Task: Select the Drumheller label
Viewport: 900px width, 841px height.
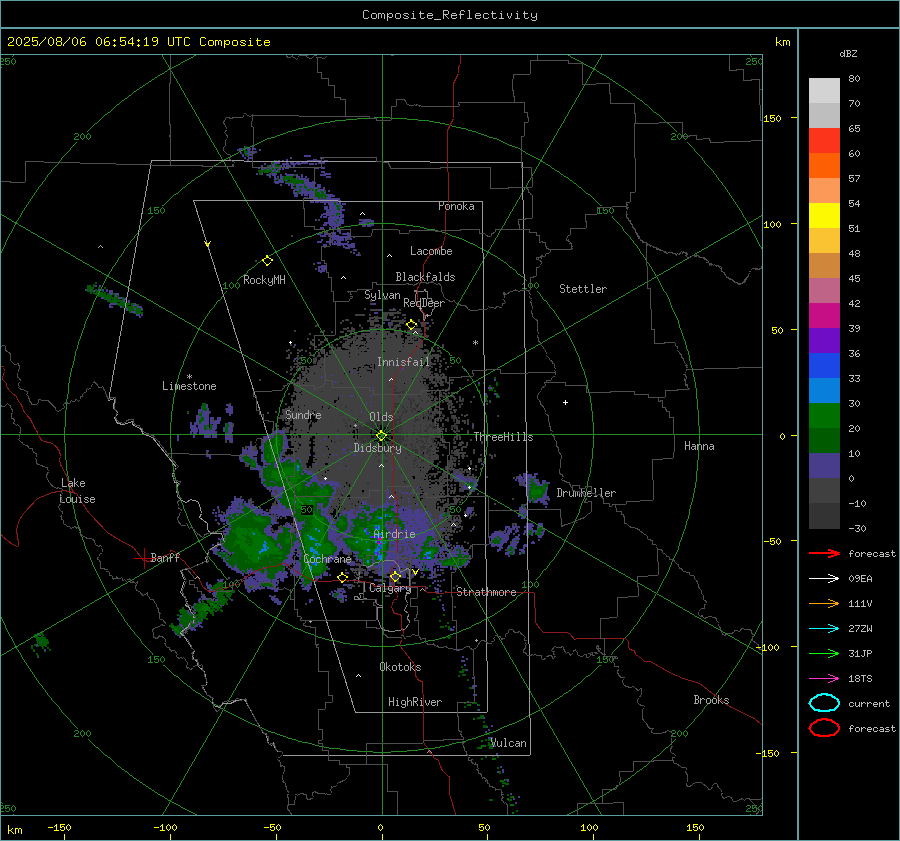Action: 586,493
